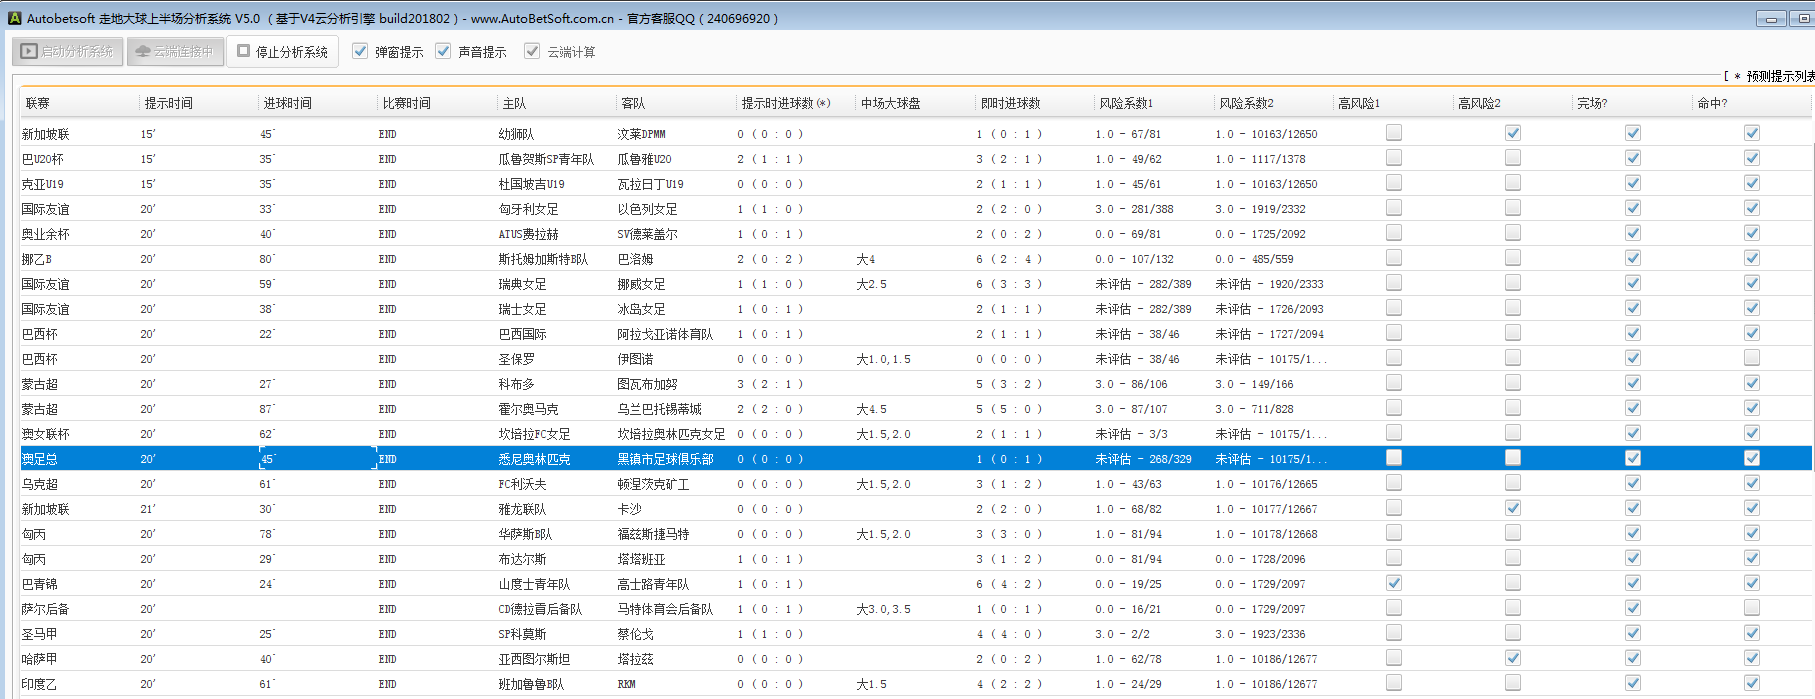Uncheck 高风险1 in the 巴青锦 row

point(1394,583)
